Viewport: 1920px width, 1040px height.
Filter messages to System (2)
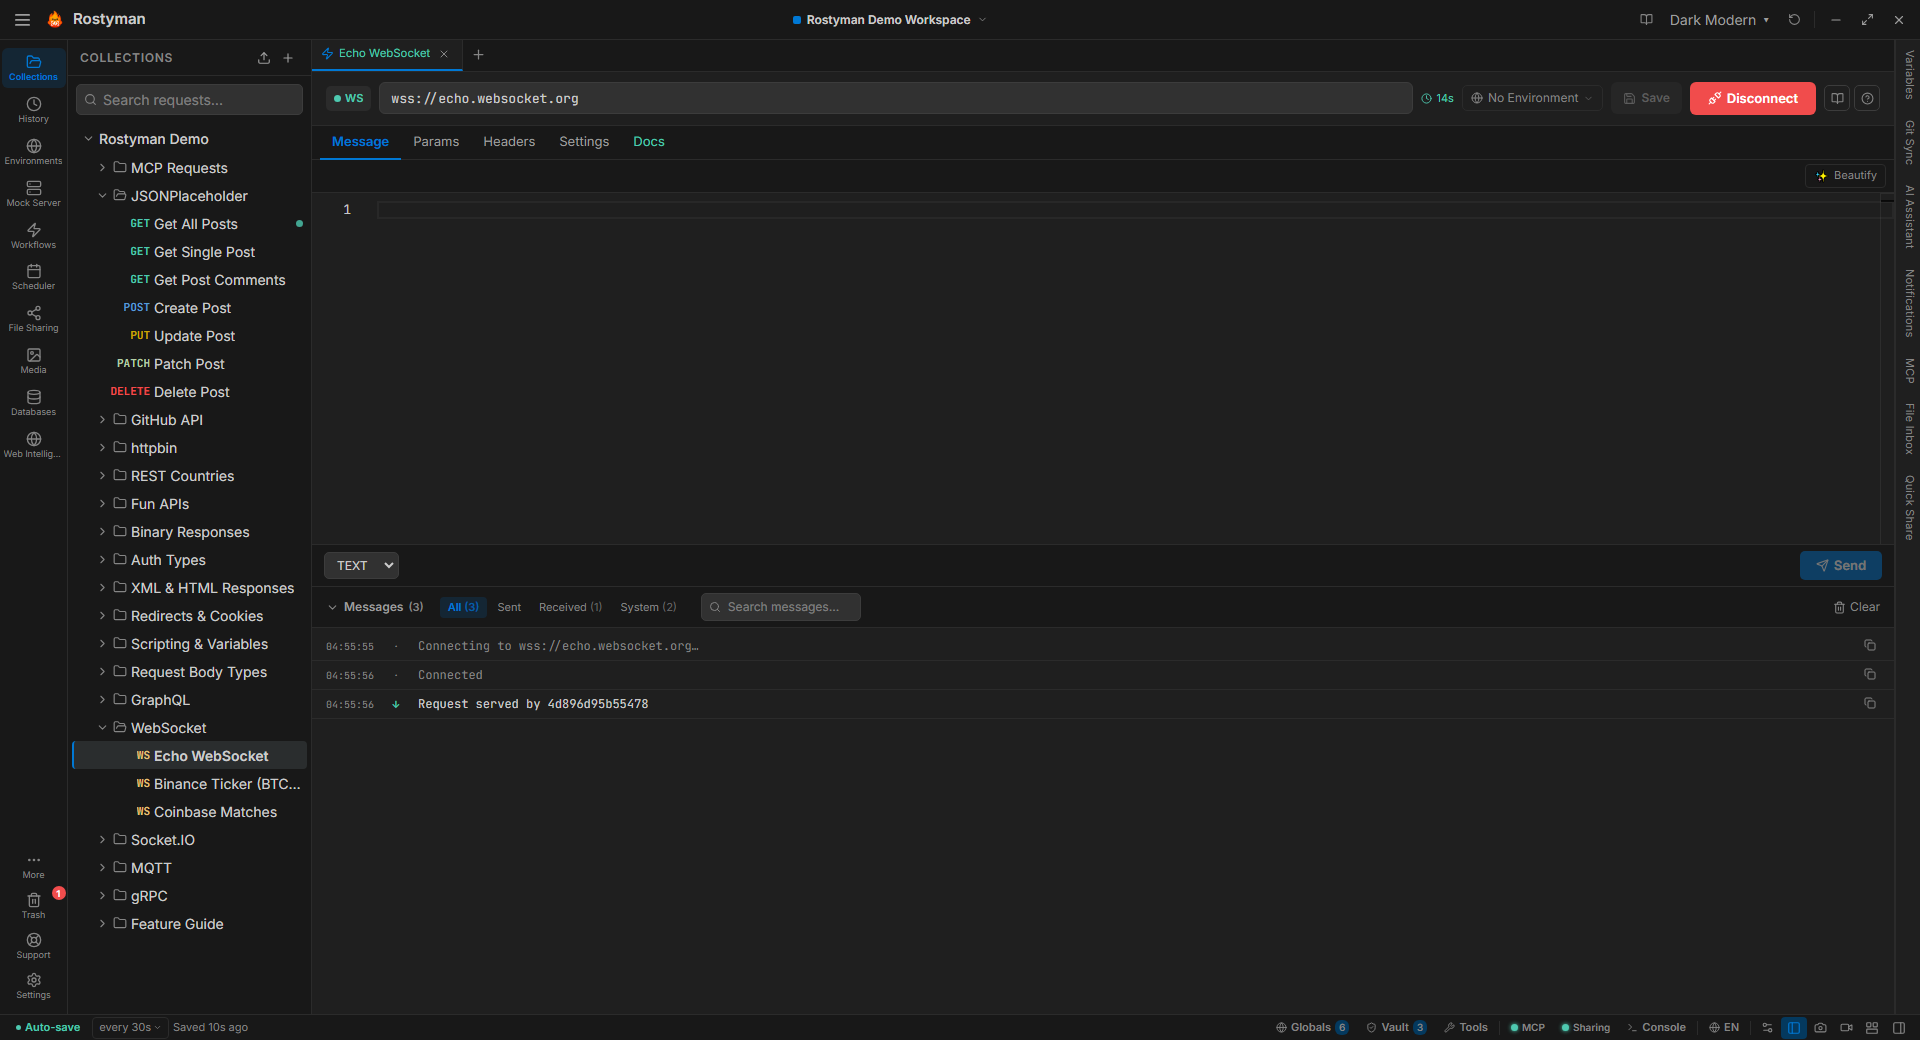click(x=648, y=607)
